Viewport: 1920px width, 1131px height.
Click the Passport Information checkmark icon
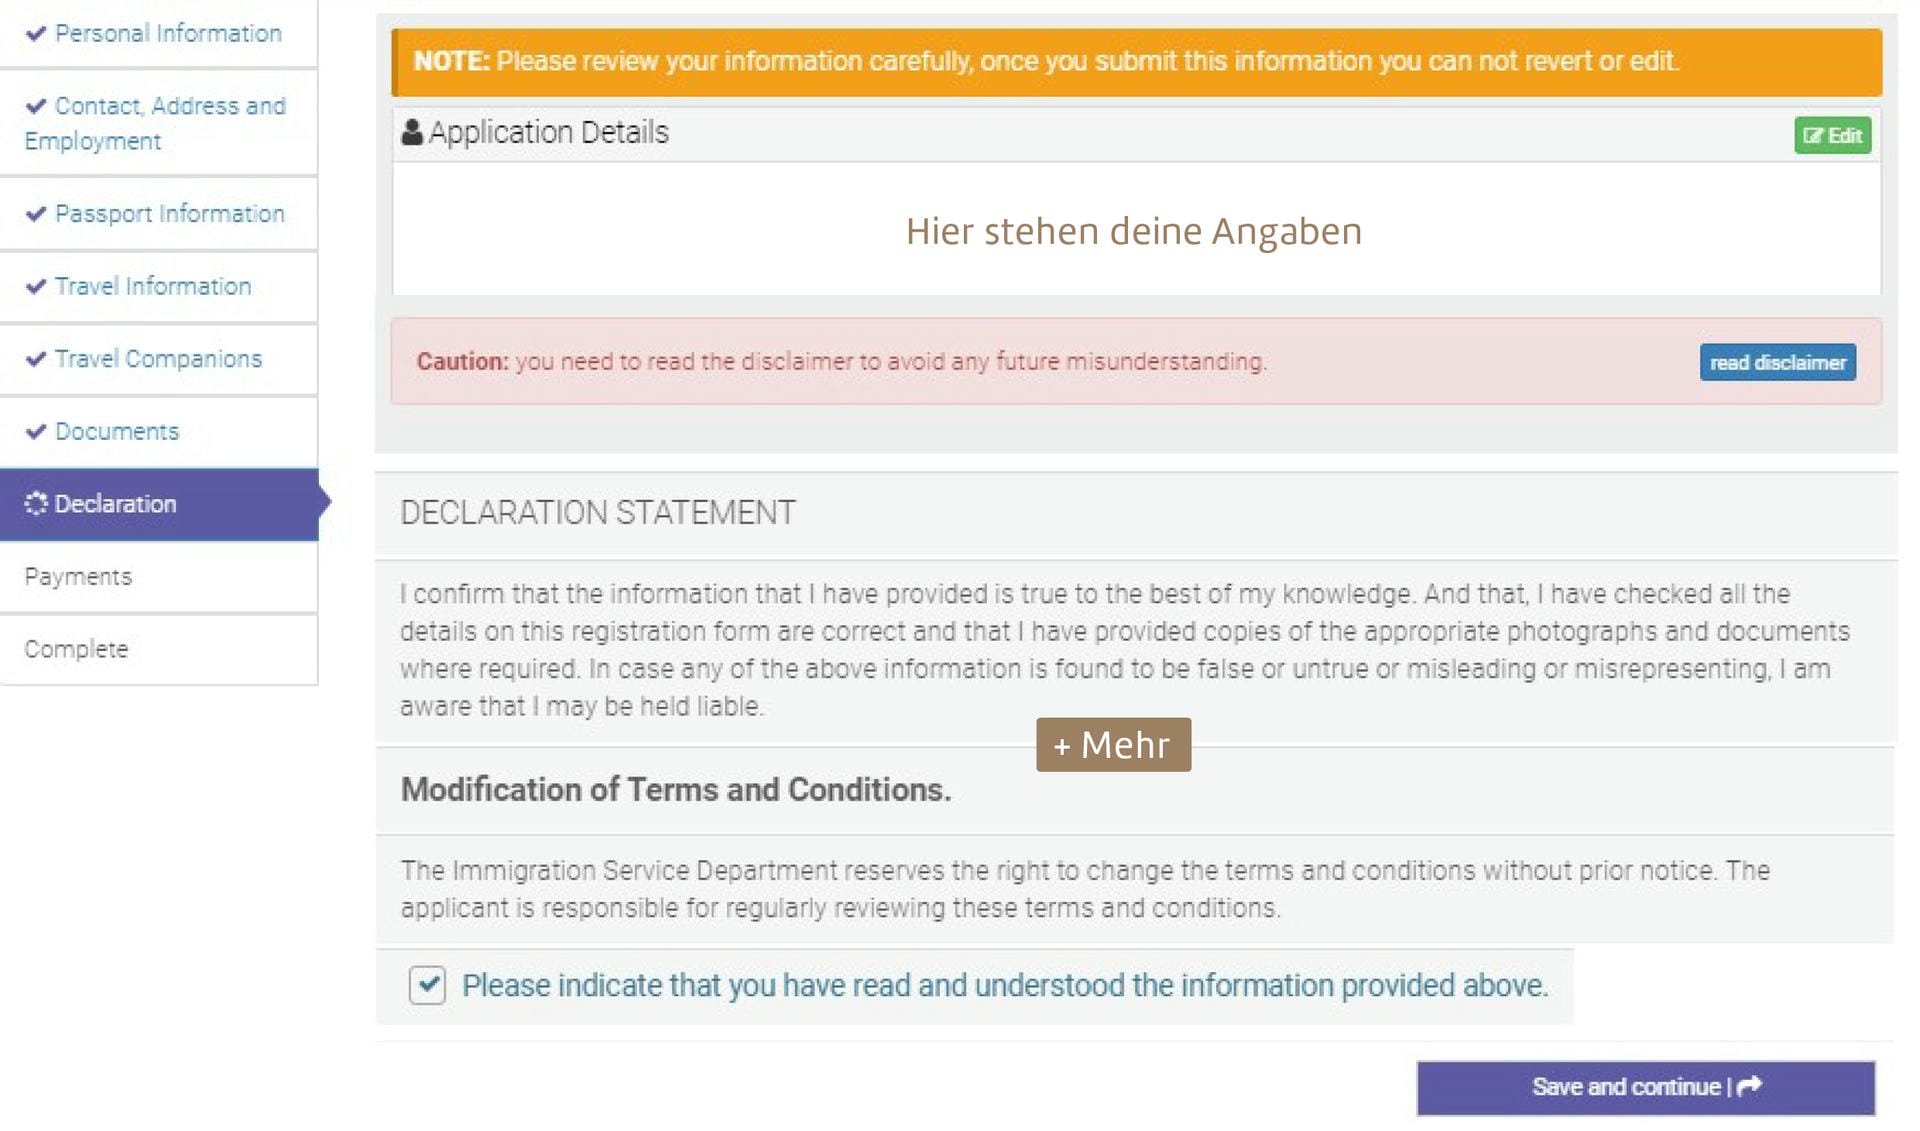pos(36,214)
